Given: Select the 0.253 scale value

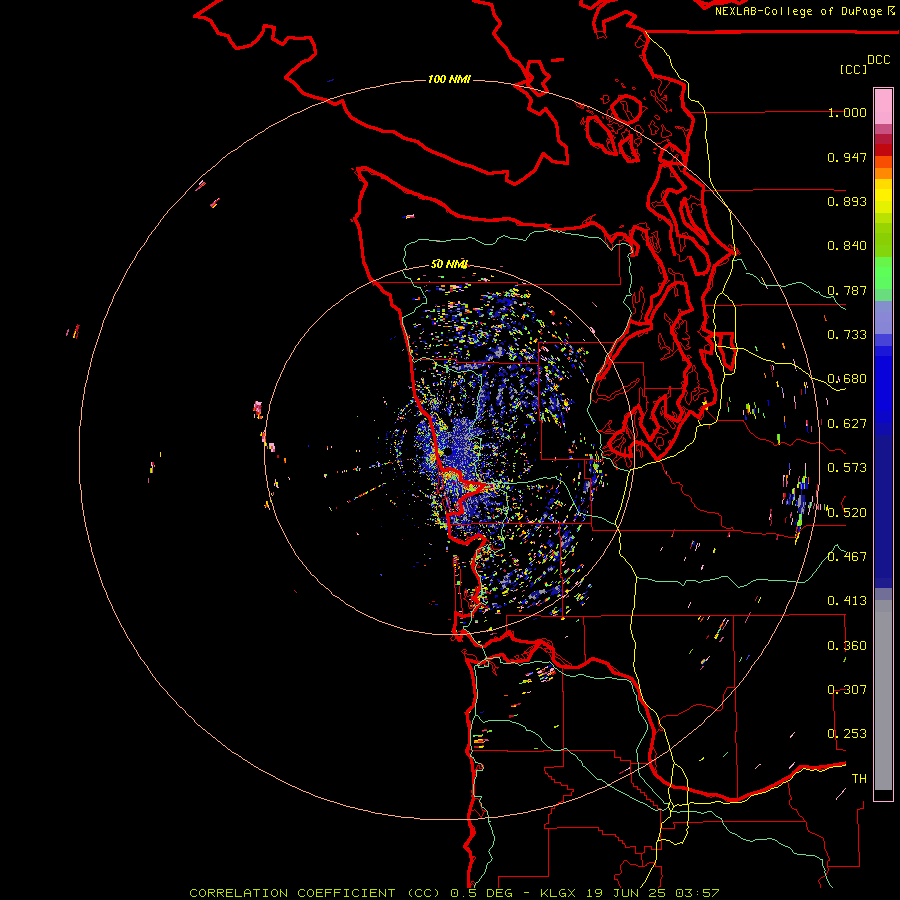Looking at the screenshot, I should pos(847,734).
